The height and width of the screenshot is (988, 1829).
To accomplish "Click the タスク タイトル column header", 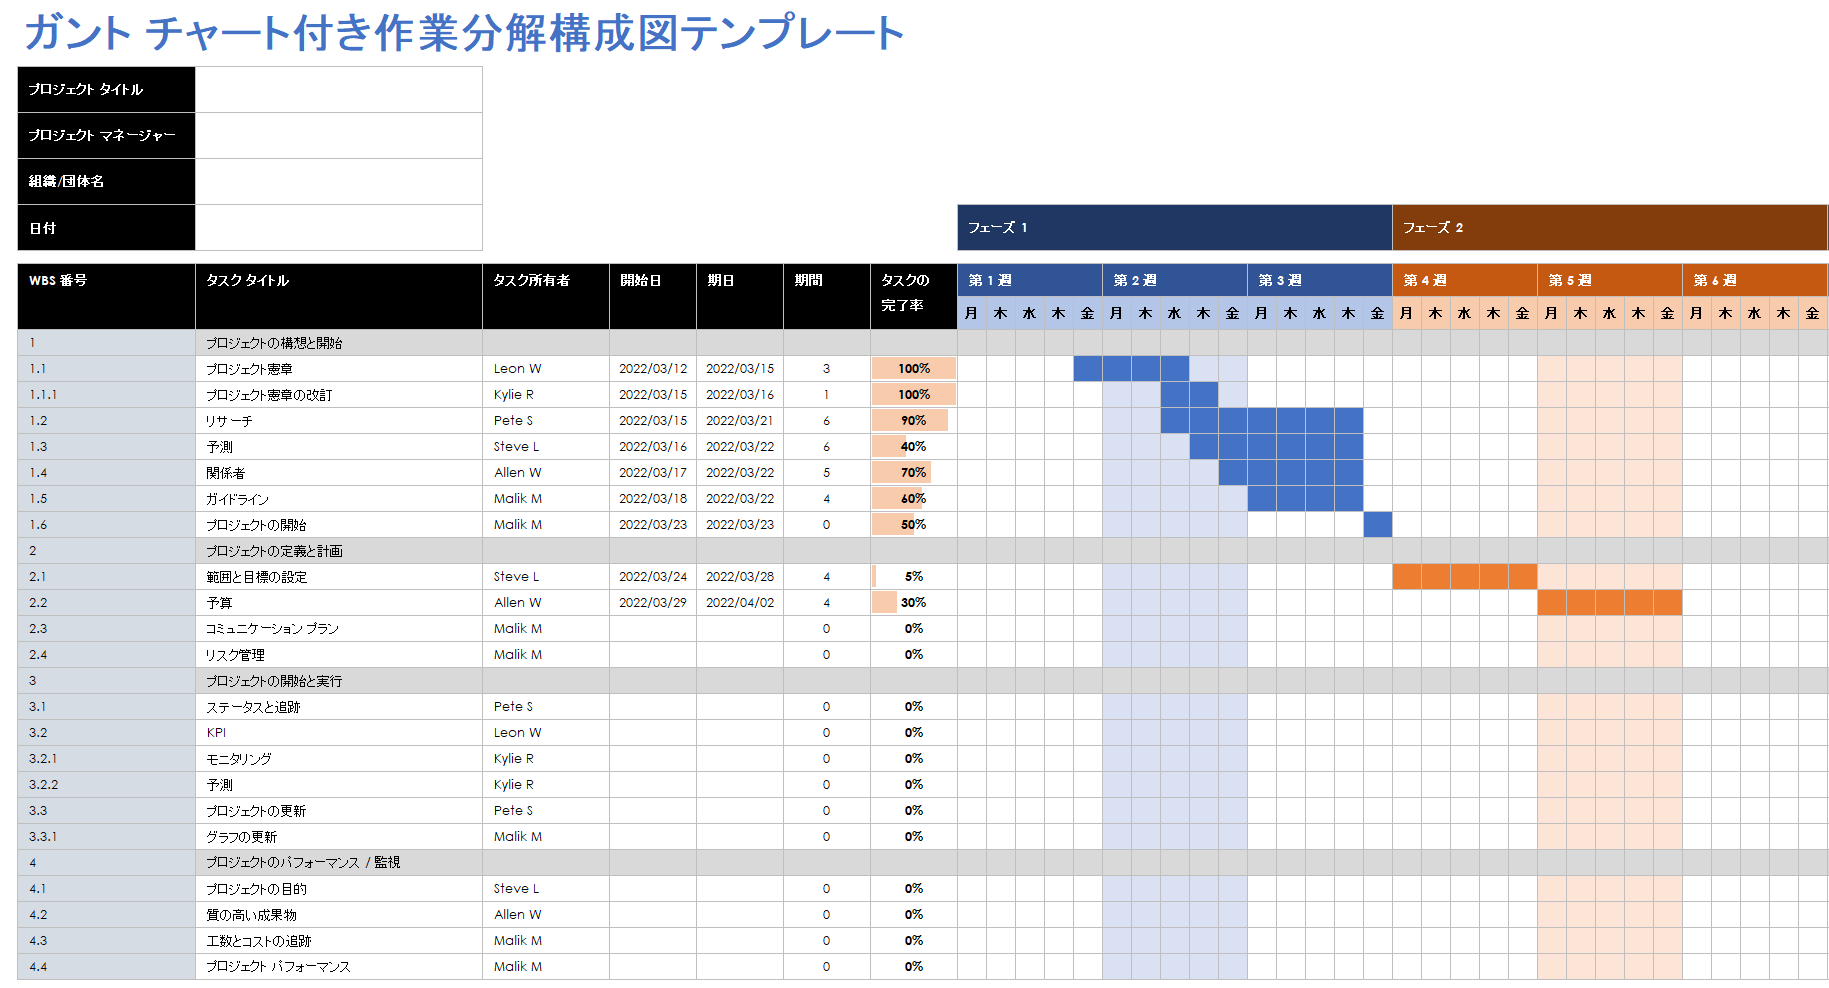I will click(339, 296).
